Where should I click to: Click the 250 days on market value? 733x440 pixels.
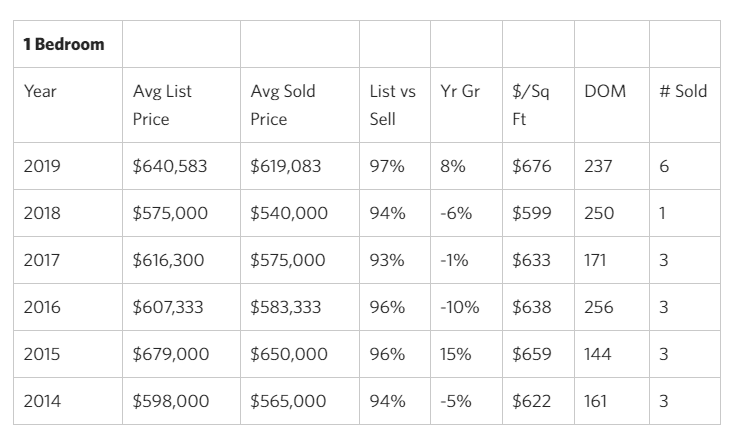tap(599, 213)
